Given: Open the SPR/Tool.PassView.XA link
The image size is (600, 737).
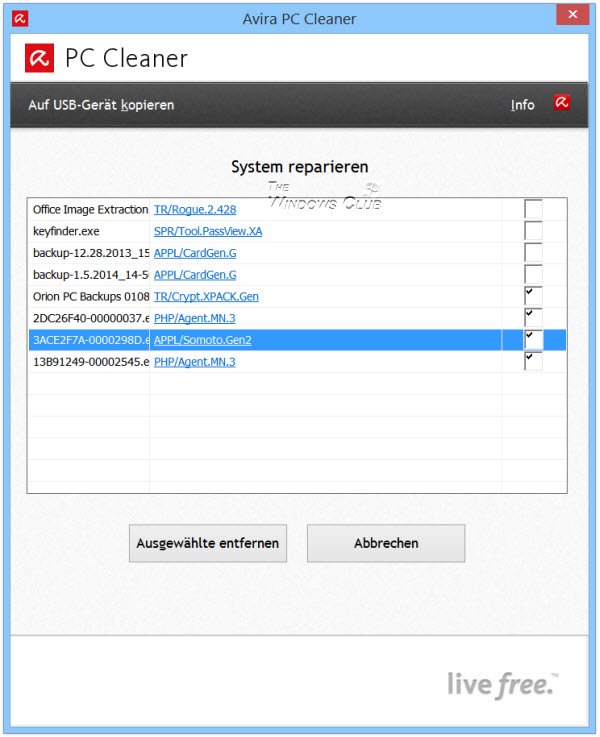Looking at the screenshot, I should click(x=208, y=231).
